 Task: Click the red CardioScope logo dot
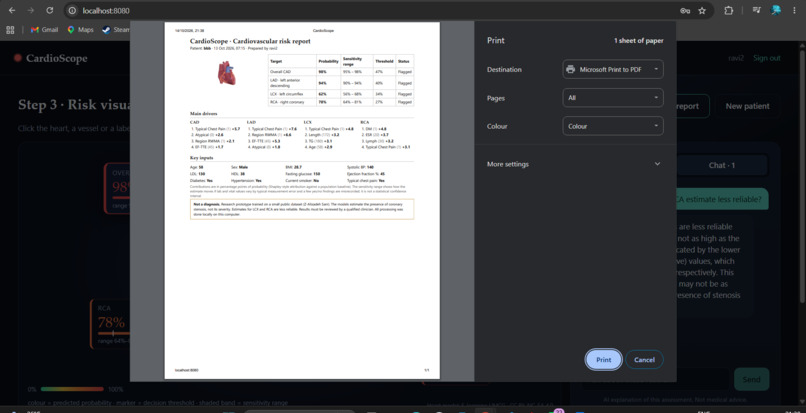(18, 58)
